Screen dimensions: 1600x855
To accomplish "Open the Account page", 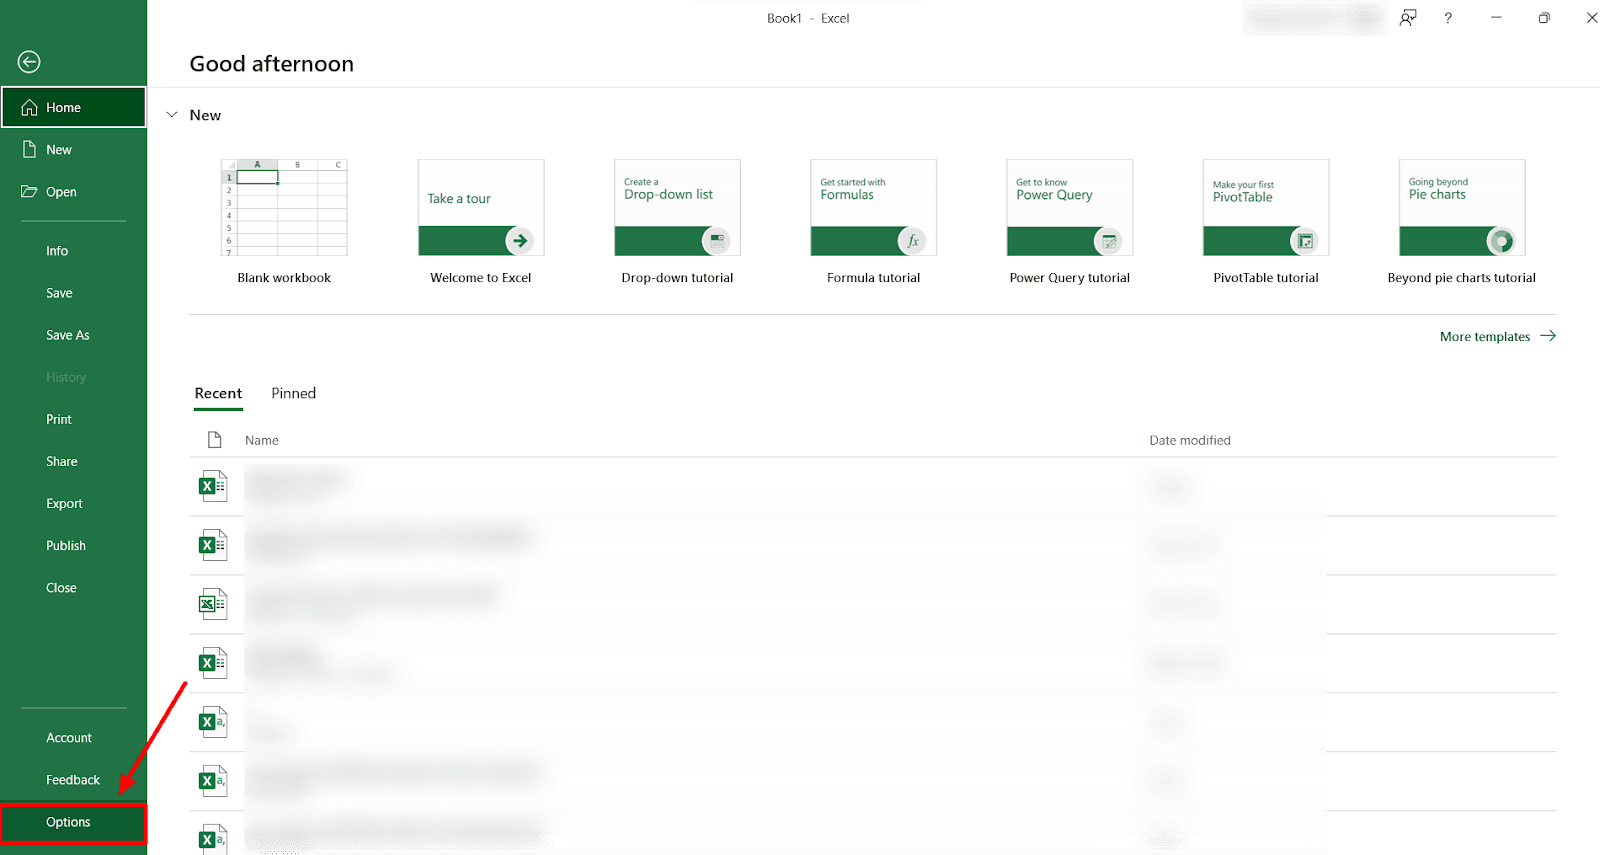I will point(69,738).
